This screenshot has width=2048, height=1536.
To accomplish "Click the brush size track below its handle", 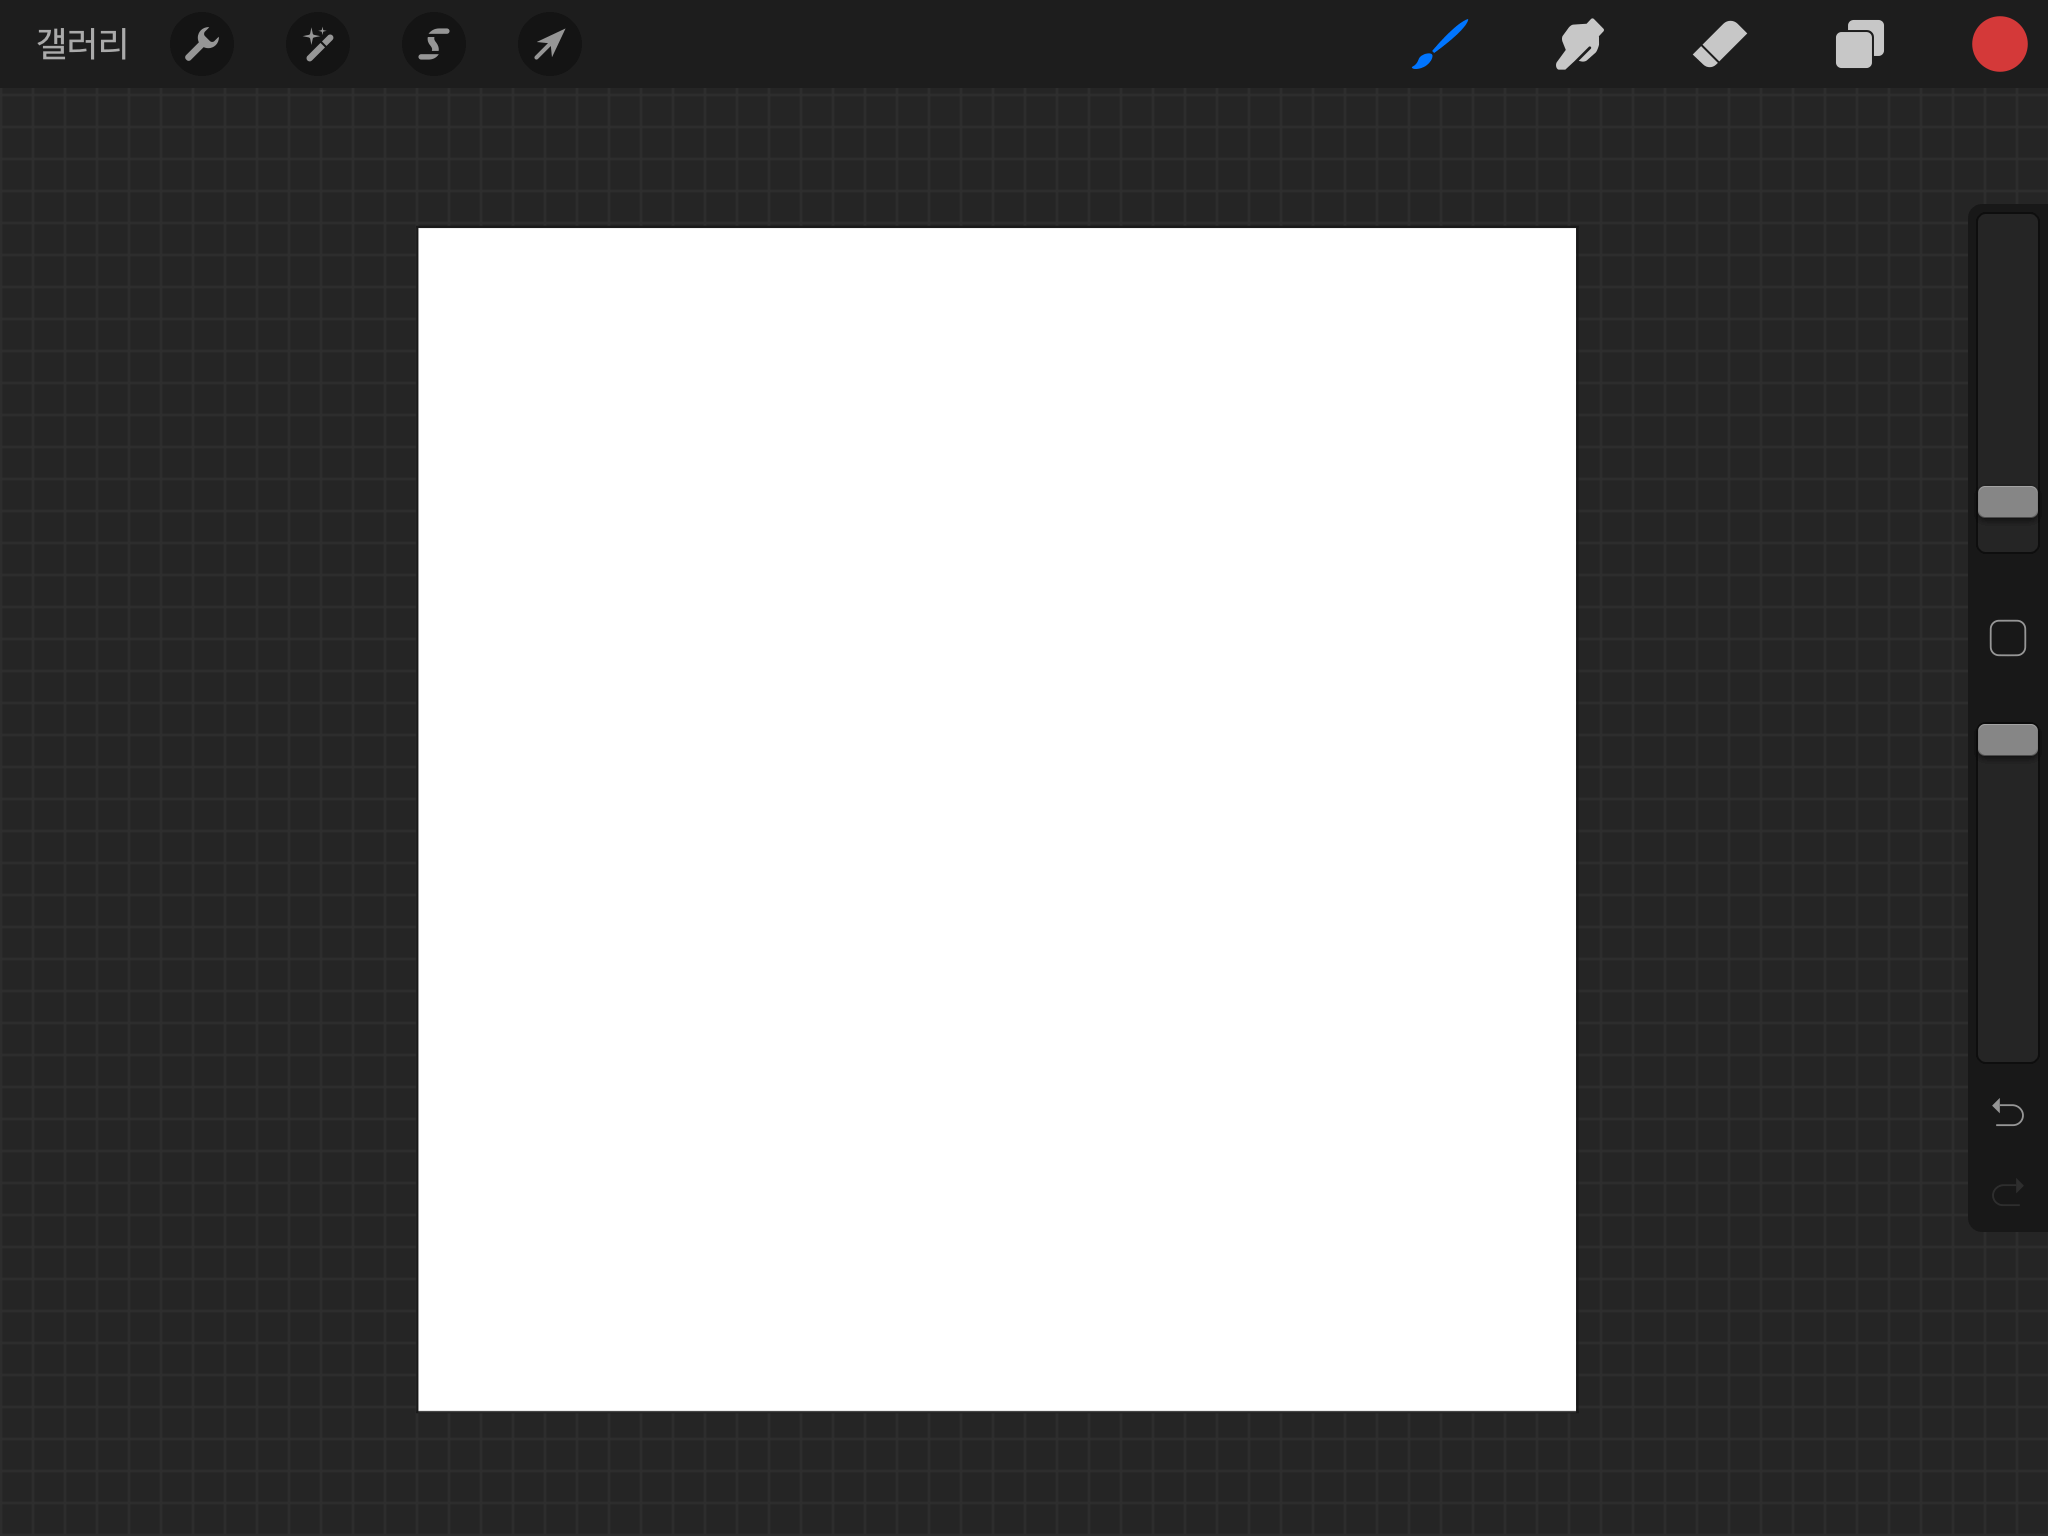I will pyautogui.click(x=2007, y=536).
